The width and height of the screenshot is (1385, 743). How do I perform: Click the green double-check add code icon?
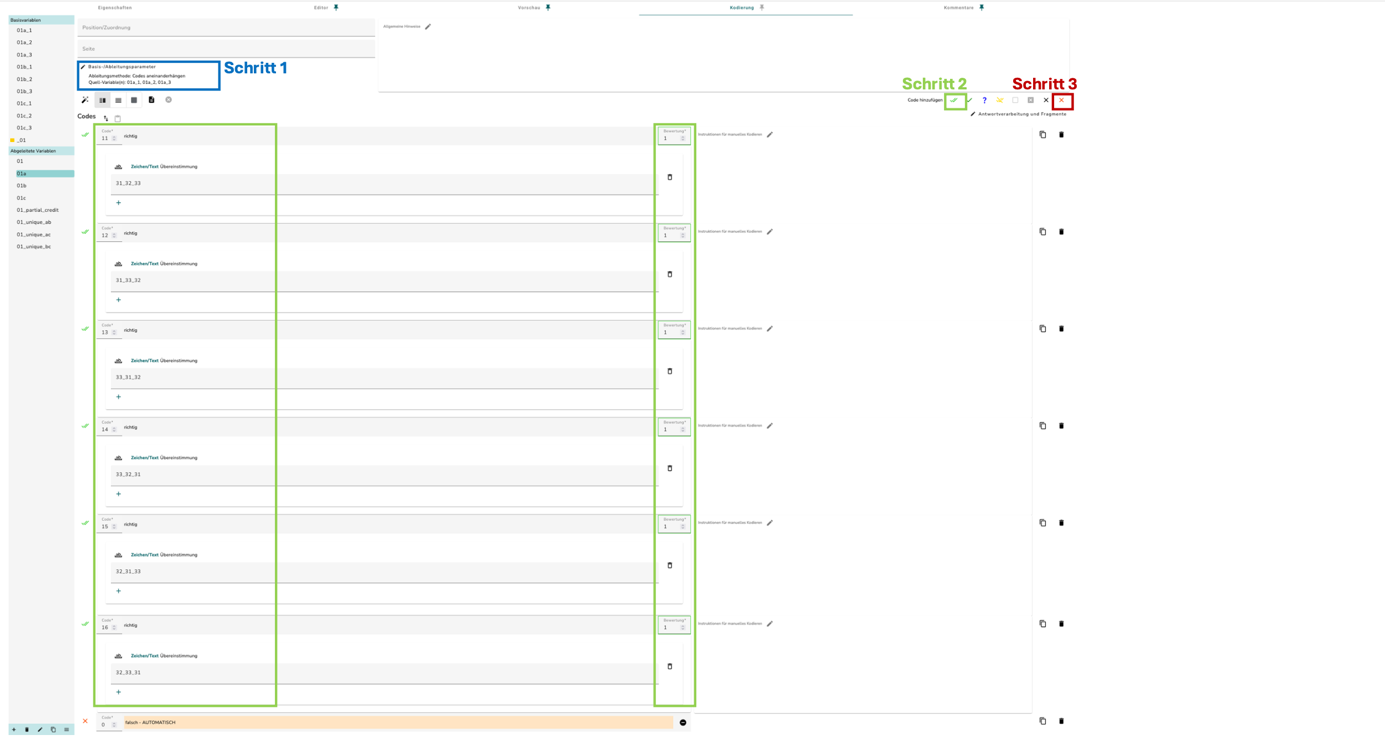click(x=954, y=100)
